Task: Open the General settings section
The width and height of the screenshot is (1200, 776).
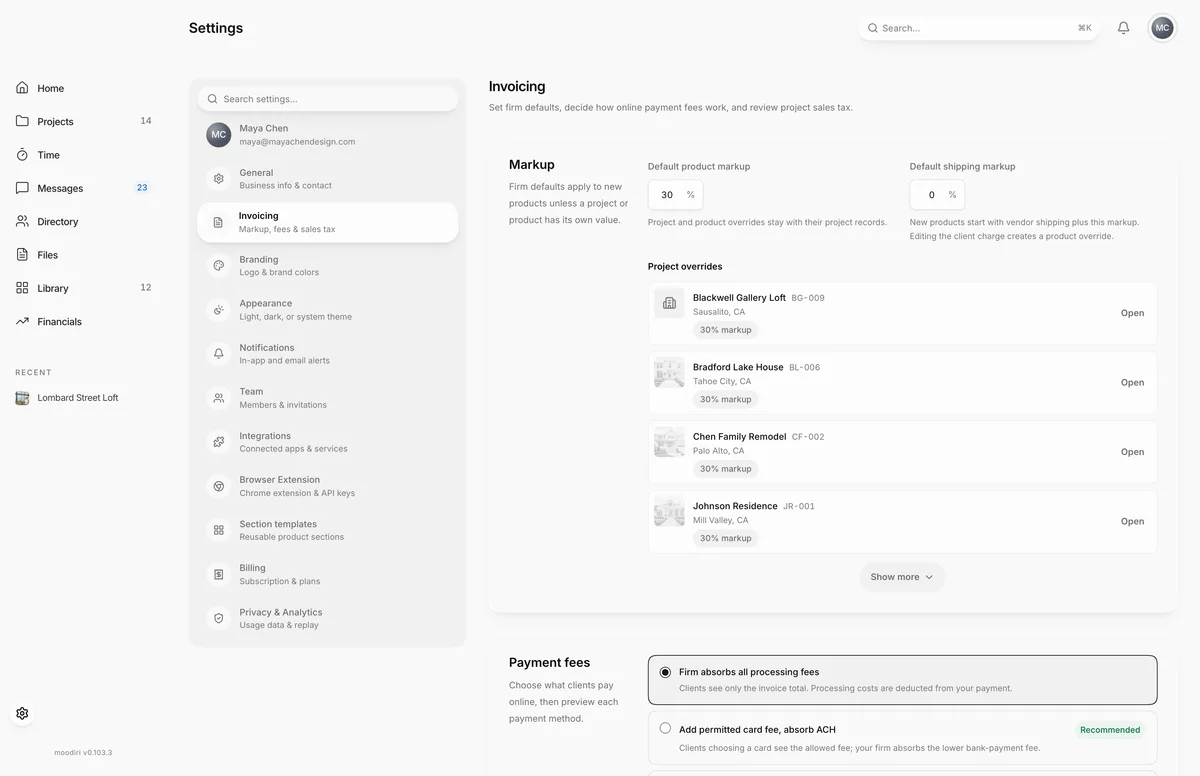Action: point(328,178)
